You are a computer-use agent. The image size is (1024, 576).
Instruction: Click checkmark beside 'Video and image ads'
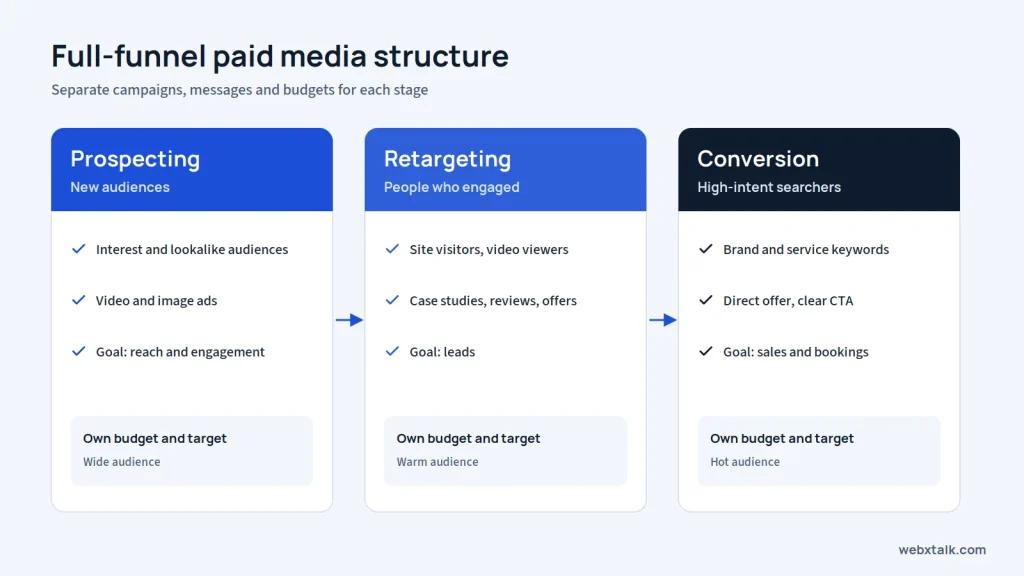(78, 300)
